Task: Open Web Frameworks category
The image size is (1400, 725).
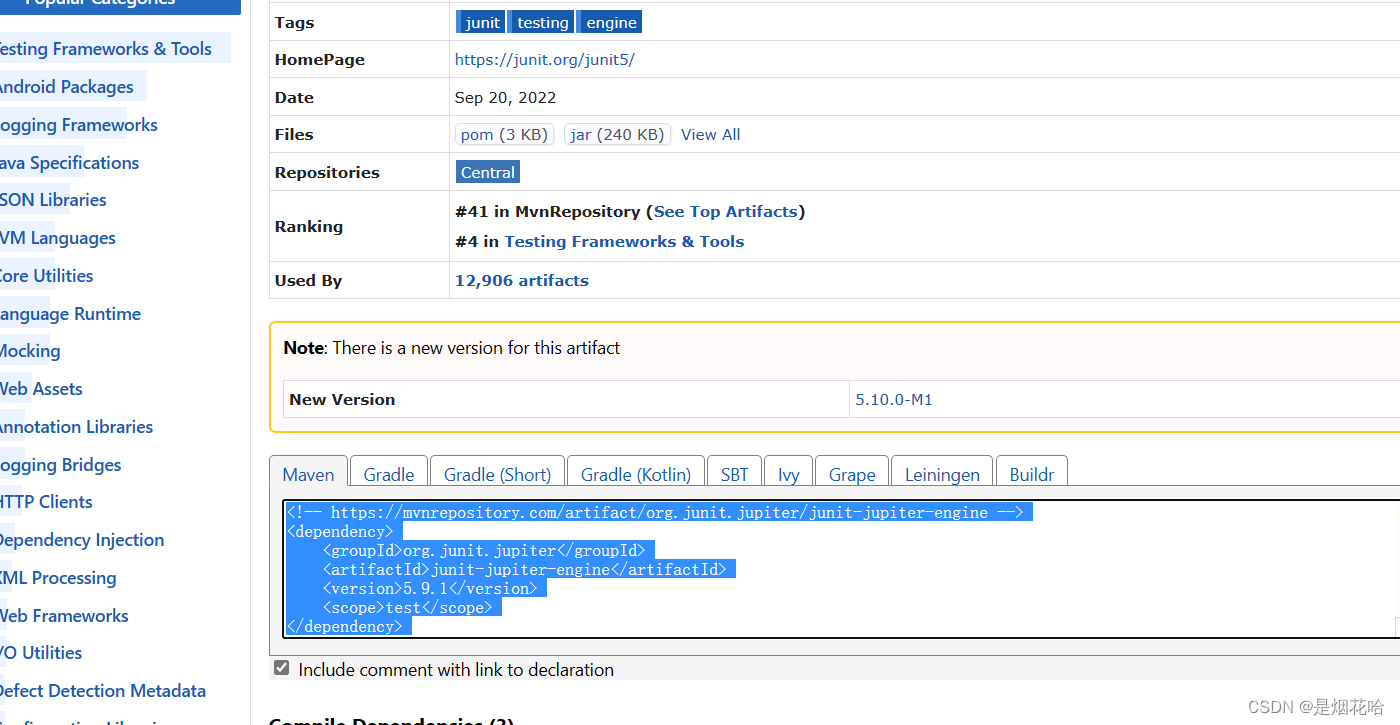Action: pyautogui.click(x=63, y=615)
